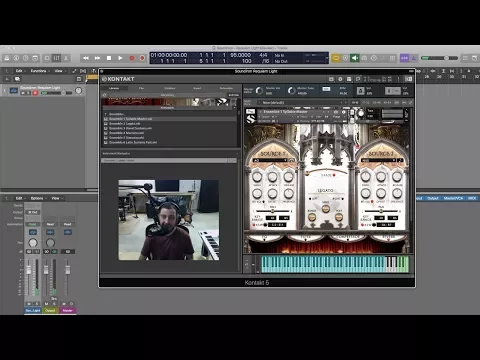Click the Fast Forward transport button
The height and width of the screenshot is (360, 480).
point(97,58)
